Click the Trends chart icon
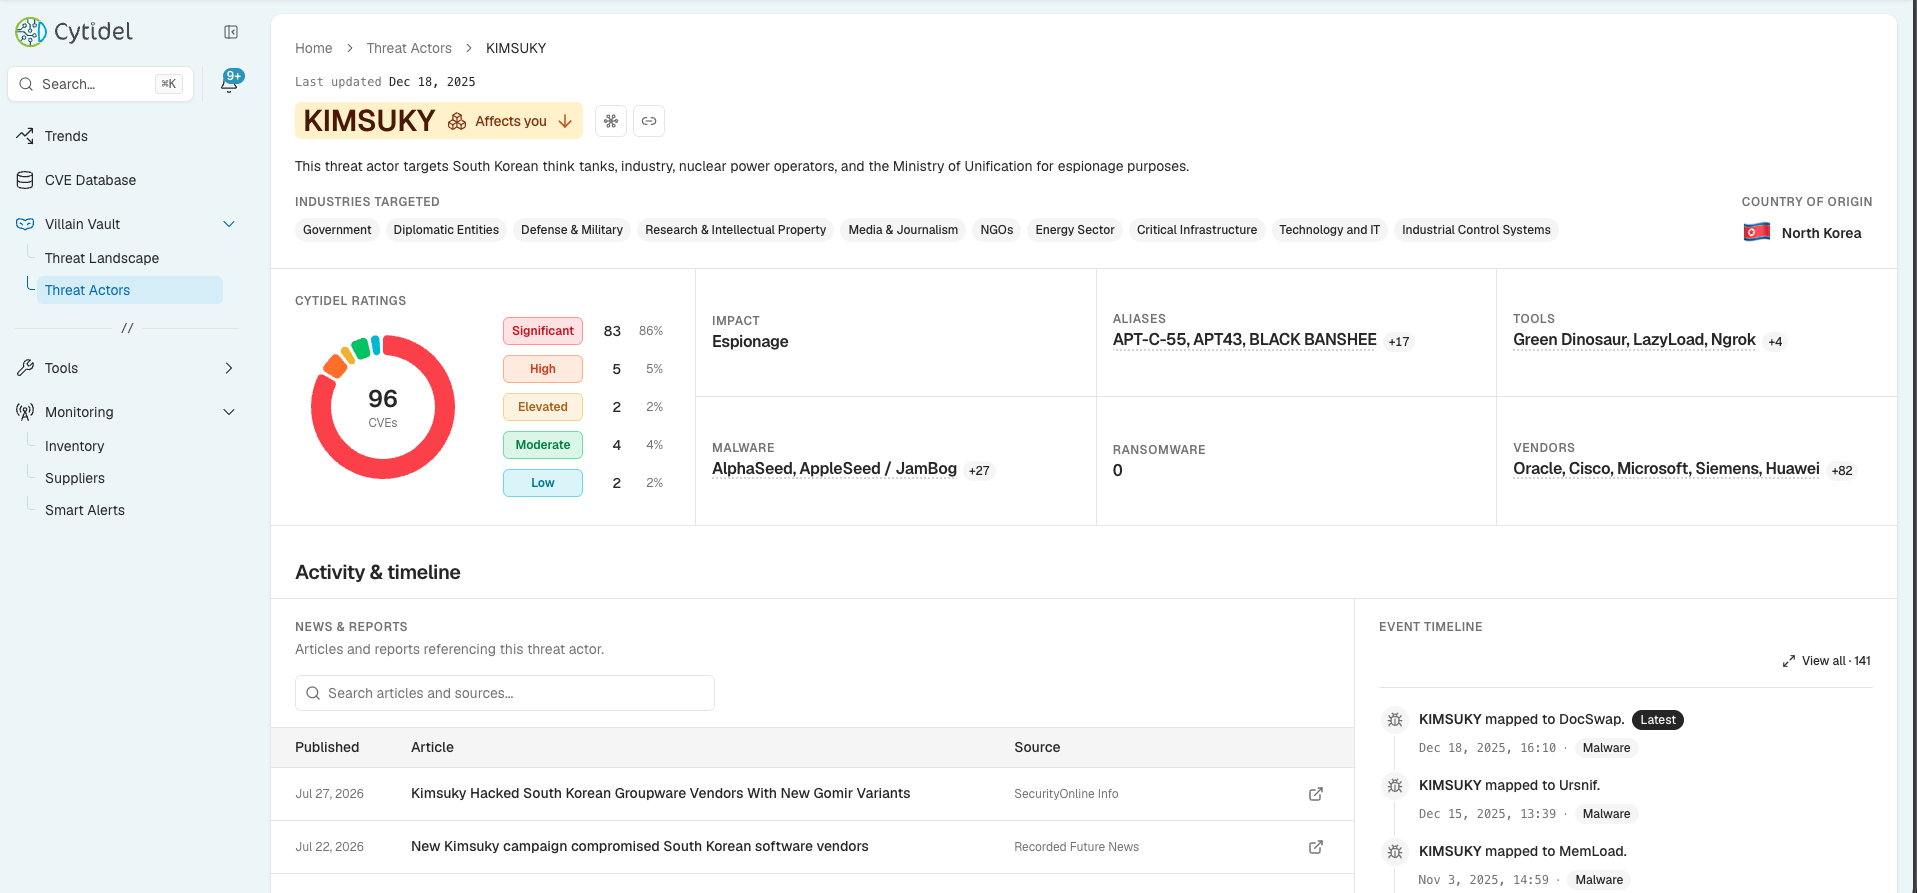 [x=25, y=136]
